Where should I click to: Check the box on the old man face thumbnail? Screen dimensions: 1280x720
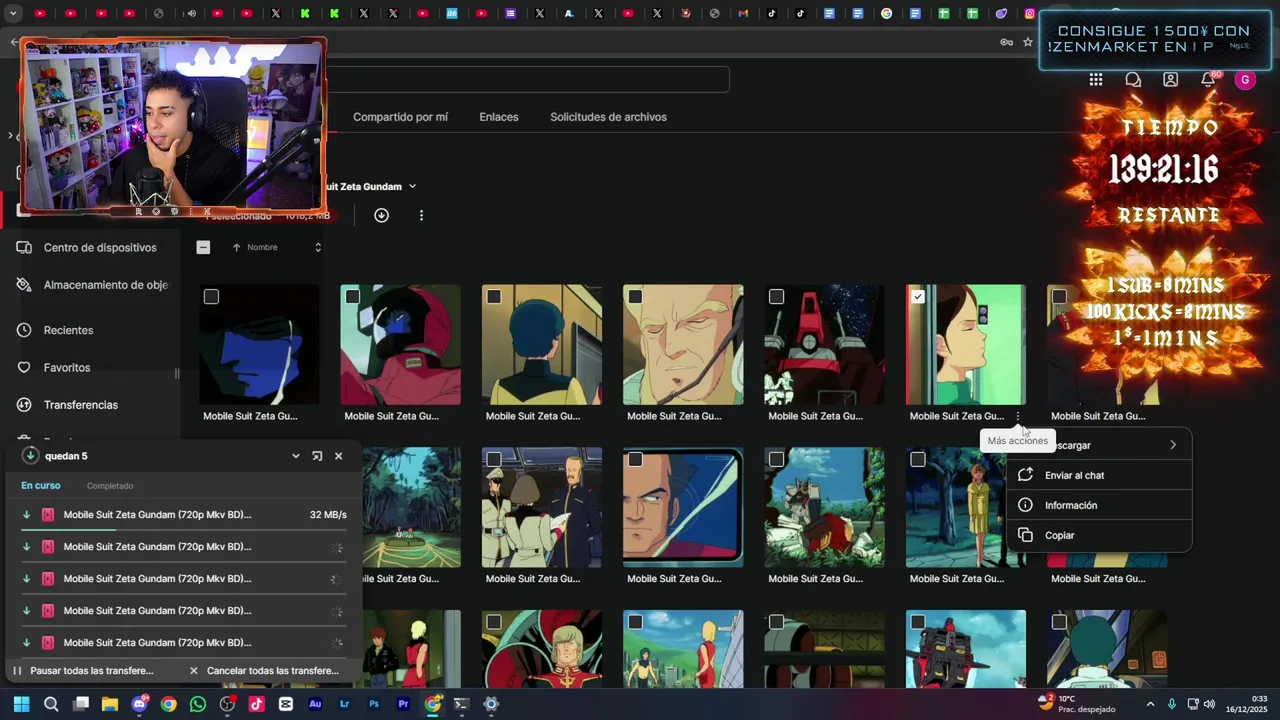pos(635,297)
